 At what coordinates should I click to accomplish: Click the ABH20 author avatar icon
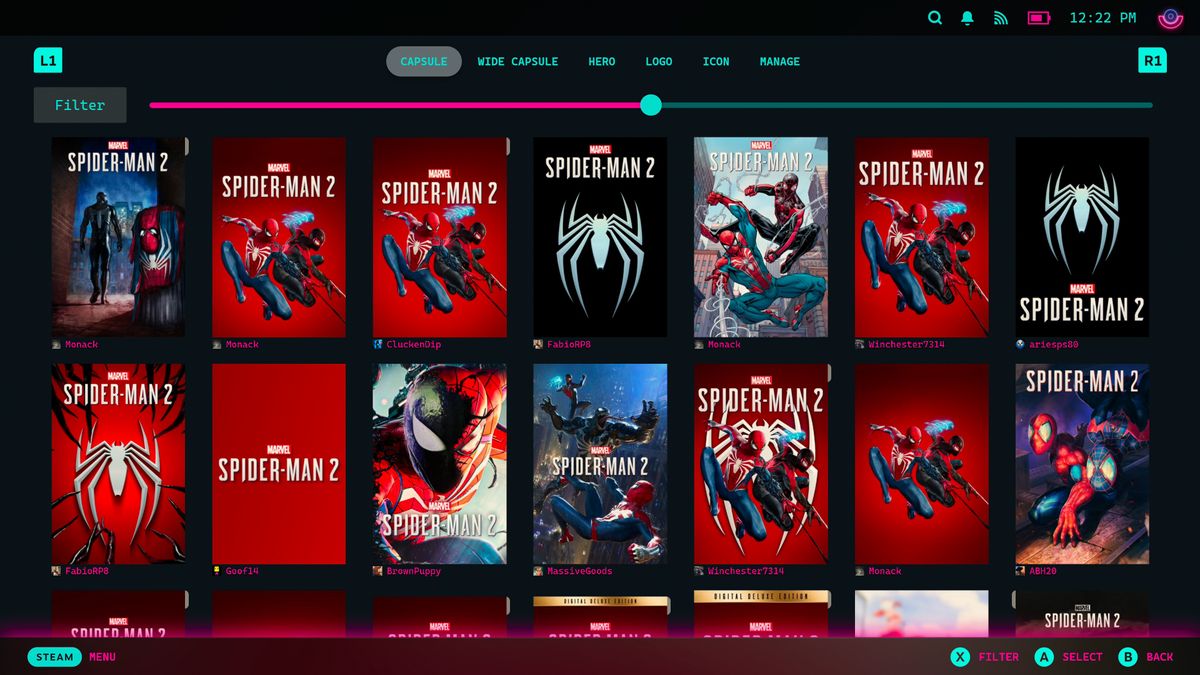click(x=1020, y=571)
